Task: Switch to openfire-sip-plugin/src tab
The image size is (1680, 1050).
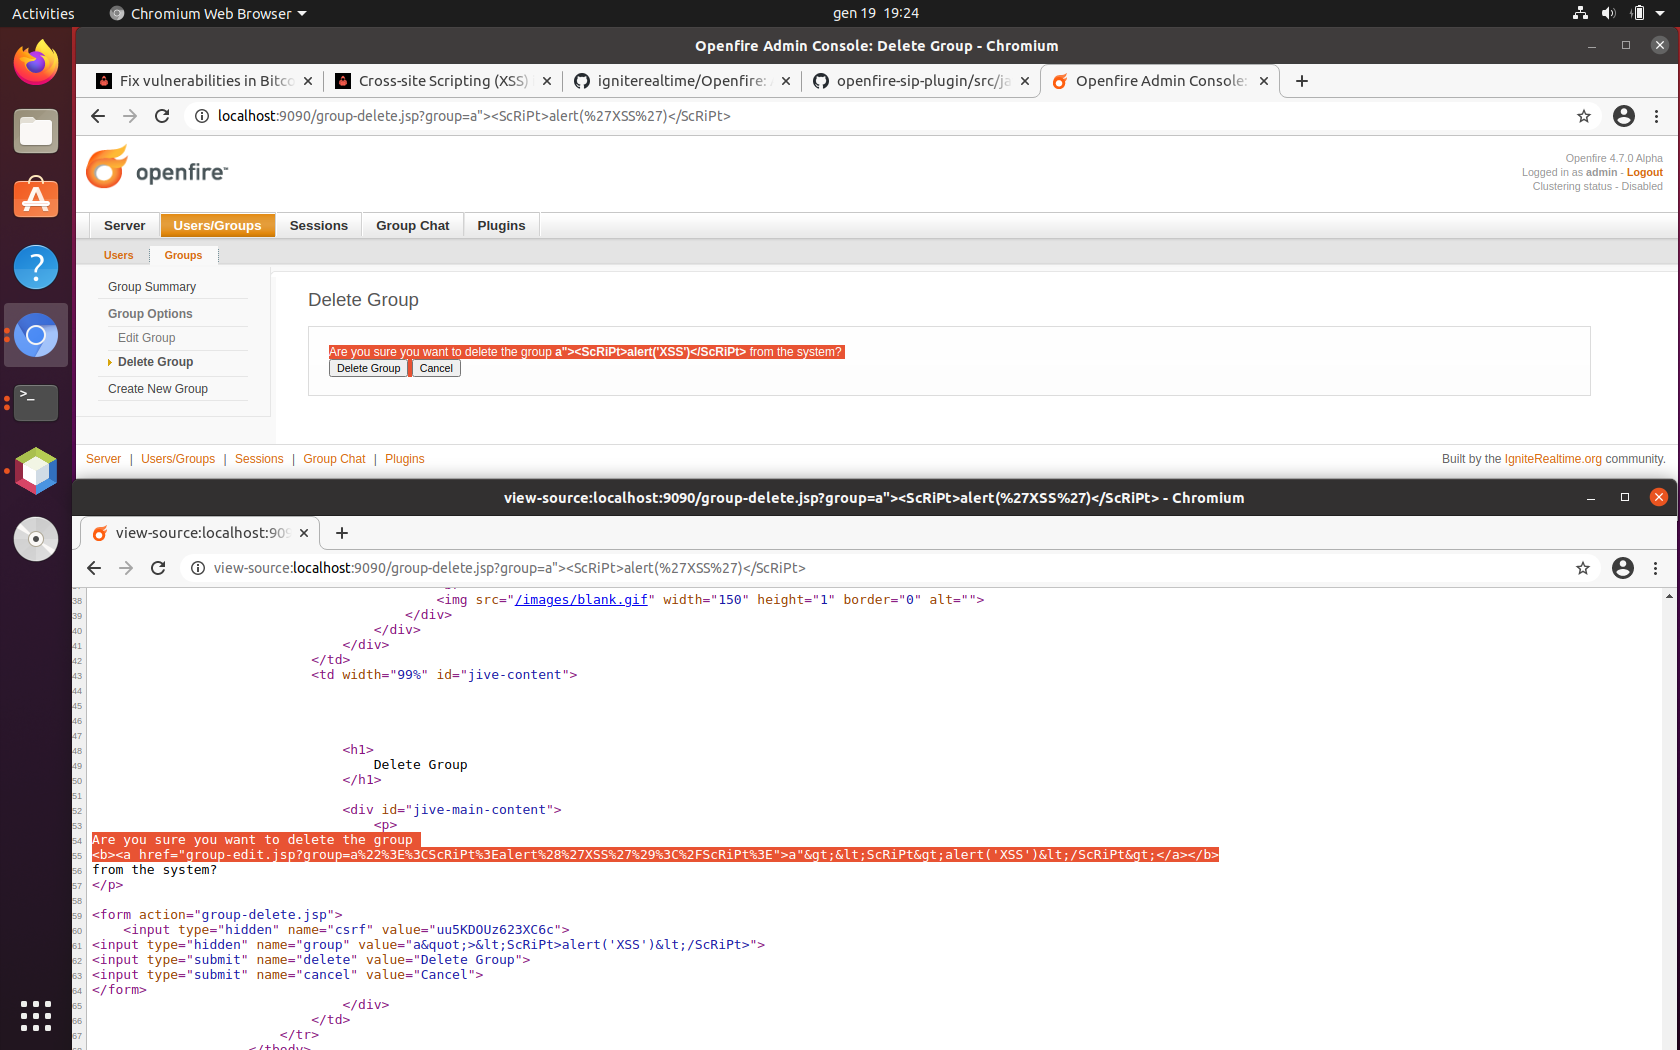Action: [x=920, y=81]
